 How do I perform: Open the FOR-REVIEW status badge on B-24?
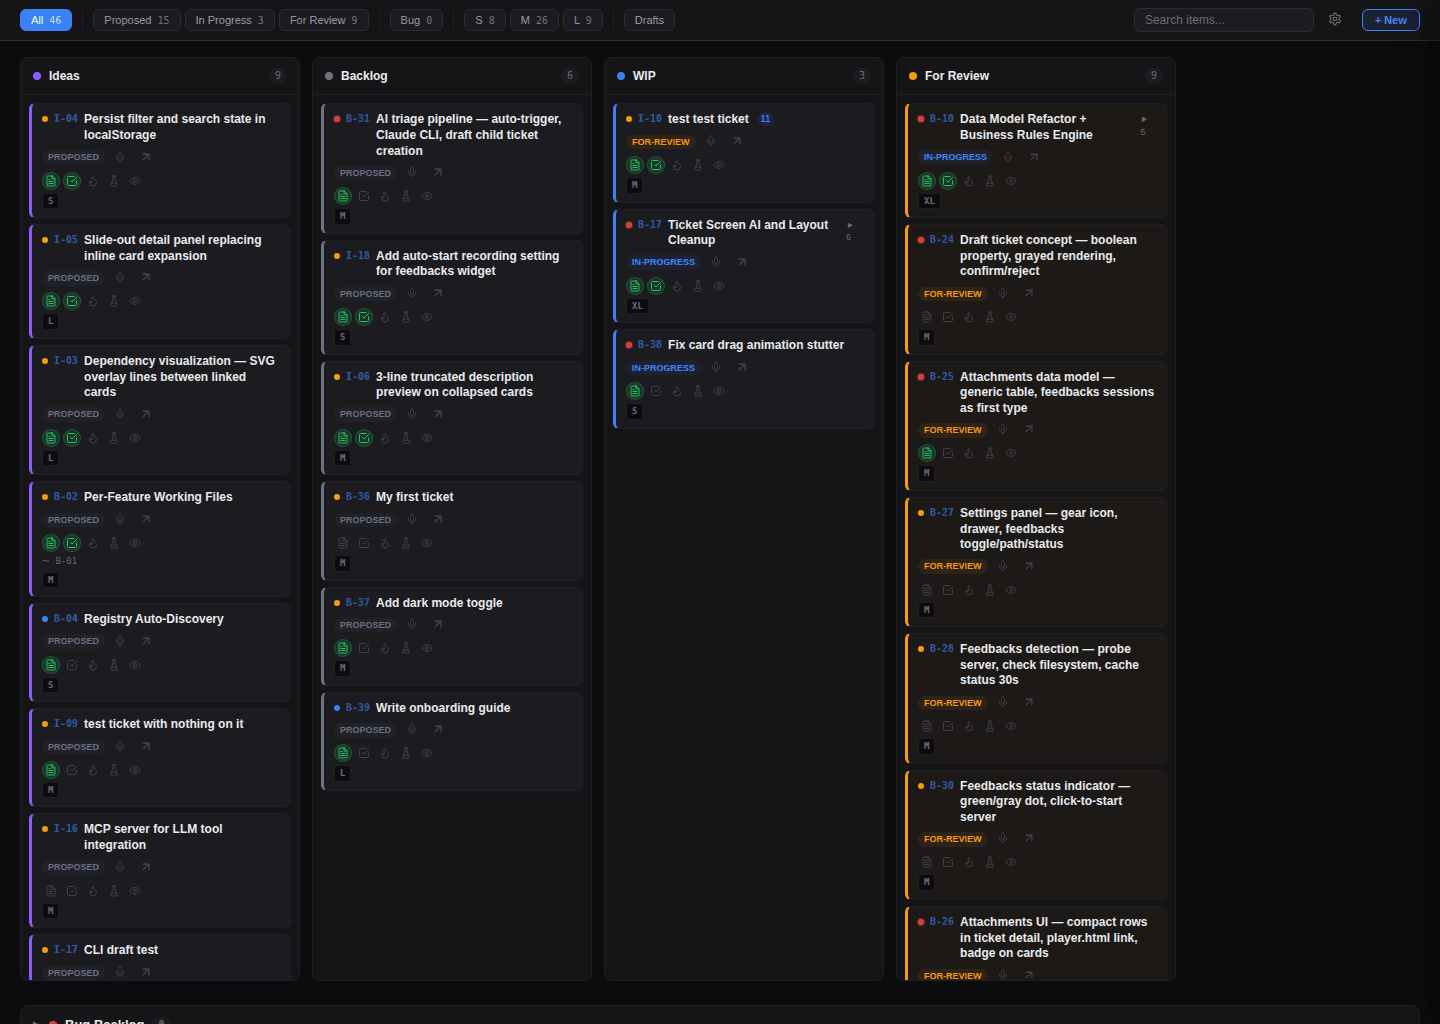point(953,294)
